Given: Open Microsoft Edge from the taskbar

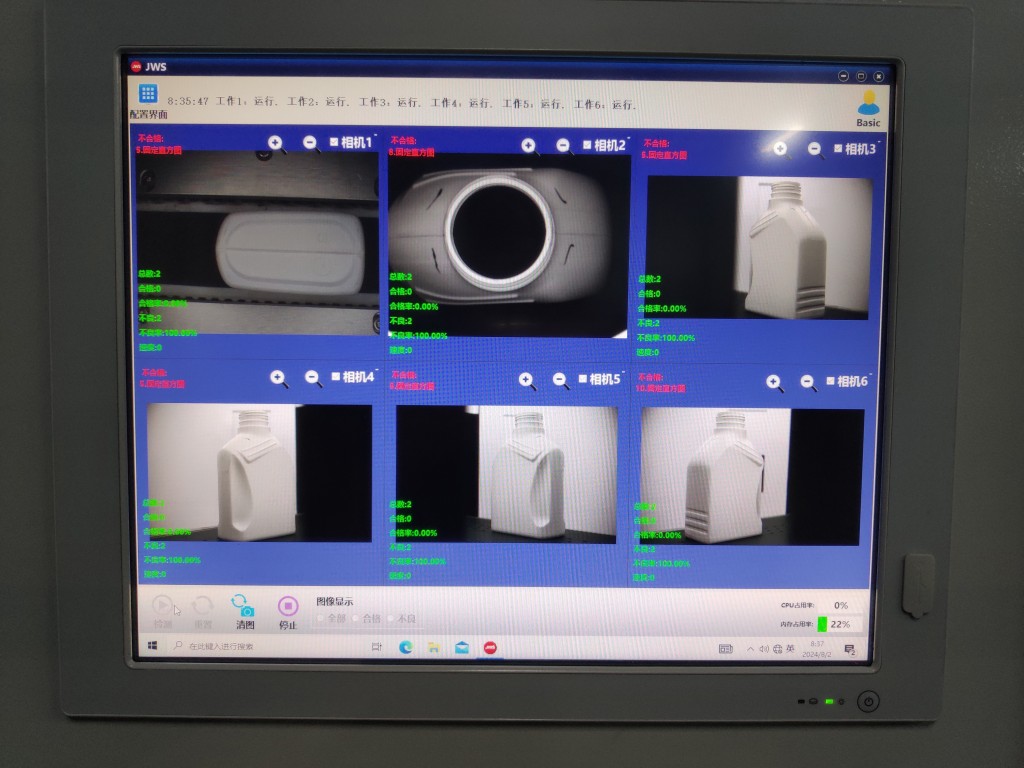Looking at the screenshot, I should [x=406, y=648].
